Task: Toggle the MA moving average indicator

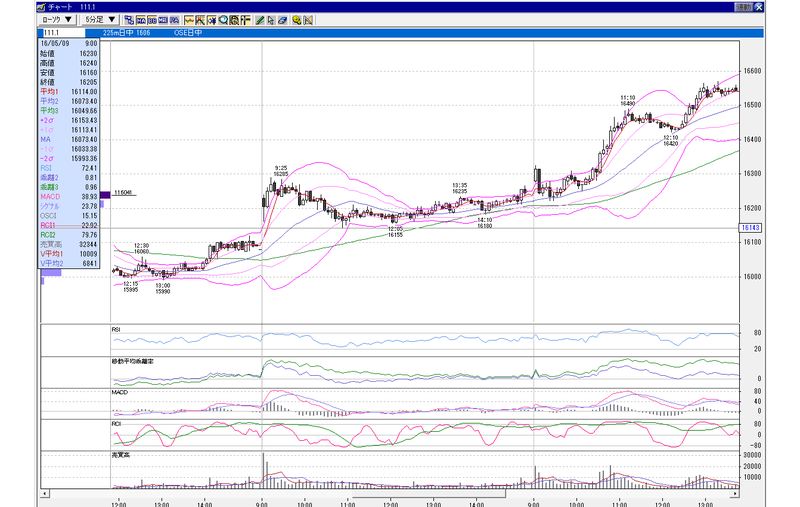Action: click(141, 20)
